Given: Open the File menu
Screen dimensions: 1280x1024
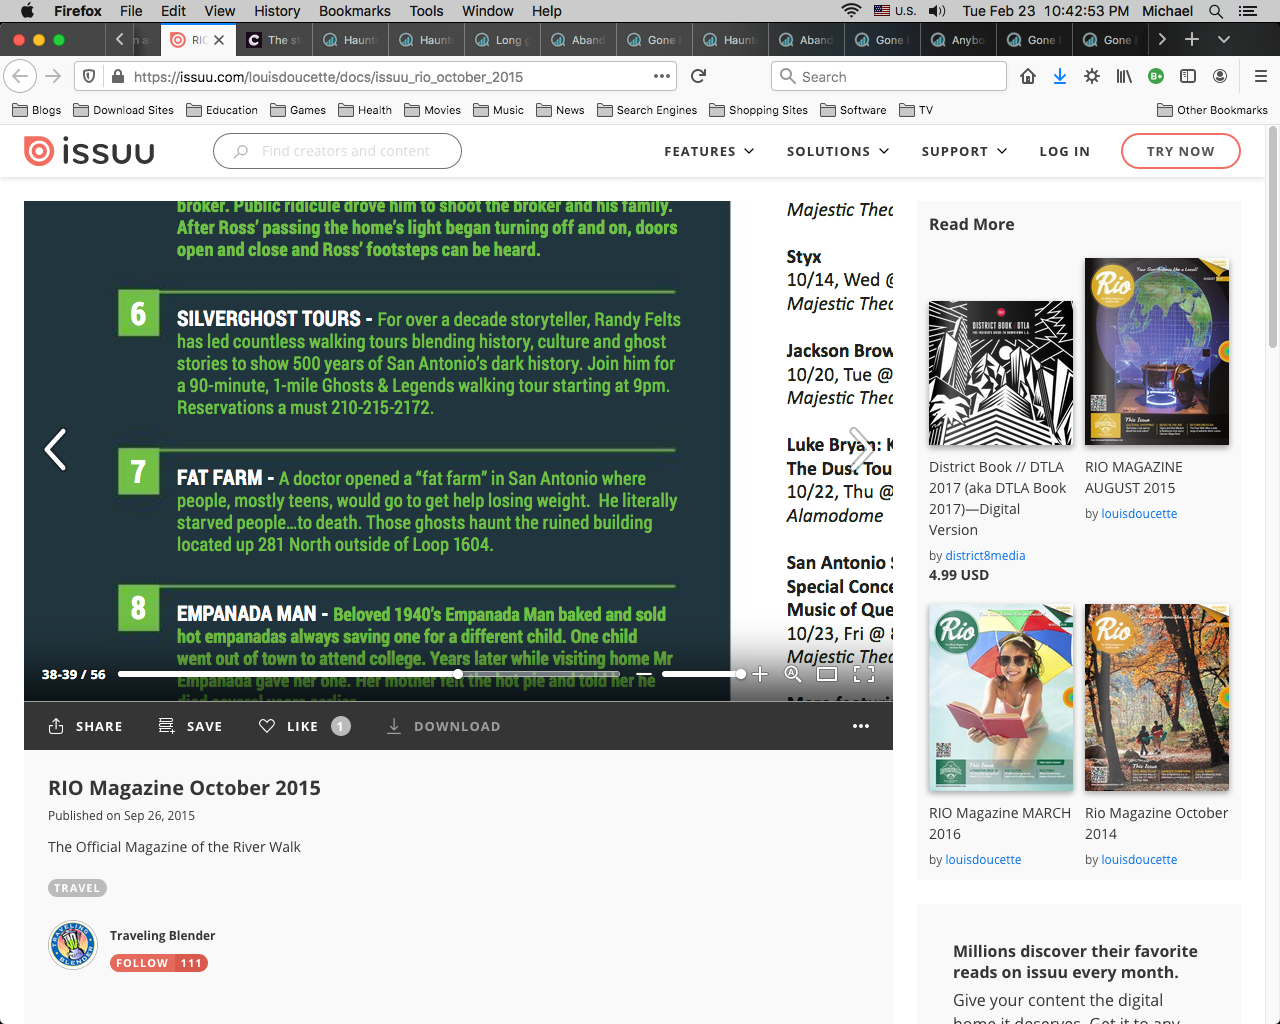Looking at the screenshot, I should 131,11.
